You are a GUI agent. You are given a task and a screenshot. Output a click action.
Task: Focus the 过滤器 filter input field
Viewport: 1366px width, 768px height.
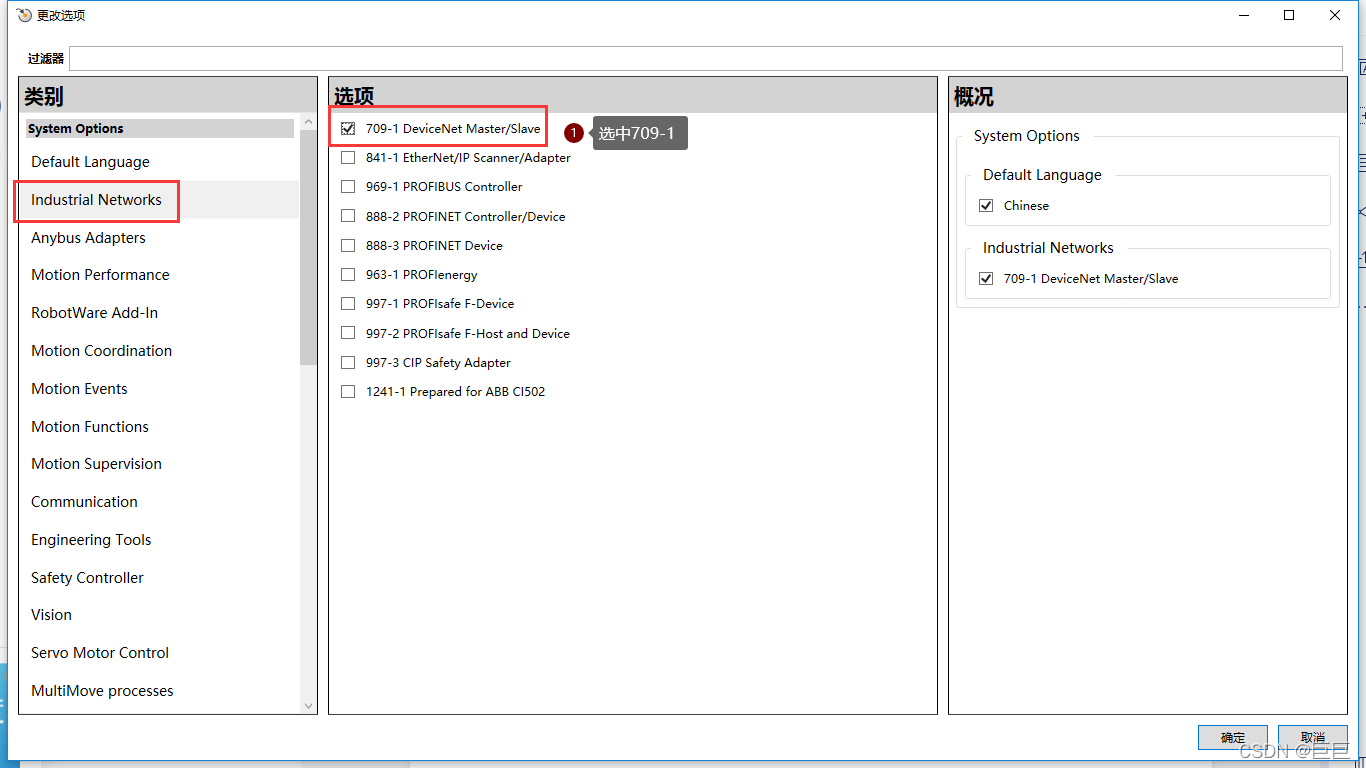click(706, 58)
